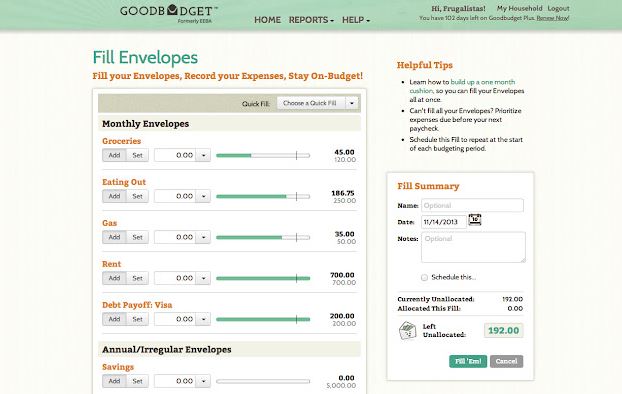622x394 pixels.
Task: Open Groceries amount dropdown arrow
Action: [x=203, y=155]
